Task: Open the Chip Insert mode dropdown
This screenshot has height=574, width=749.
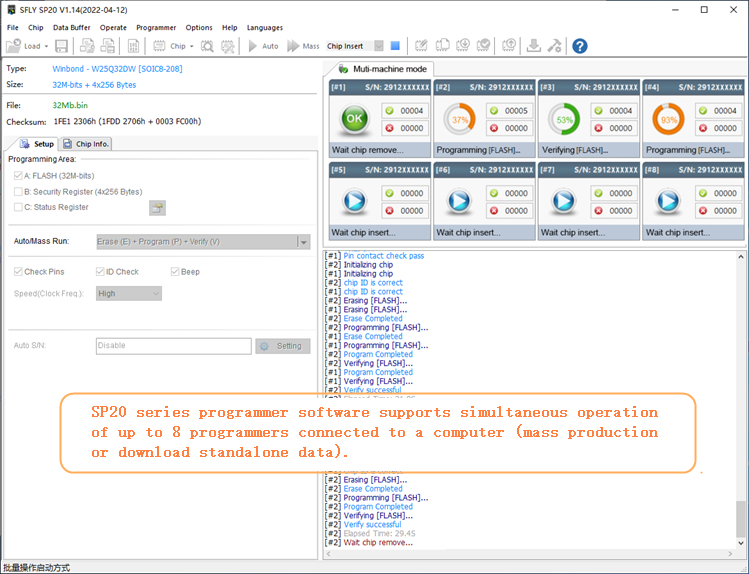Action: 377,46
